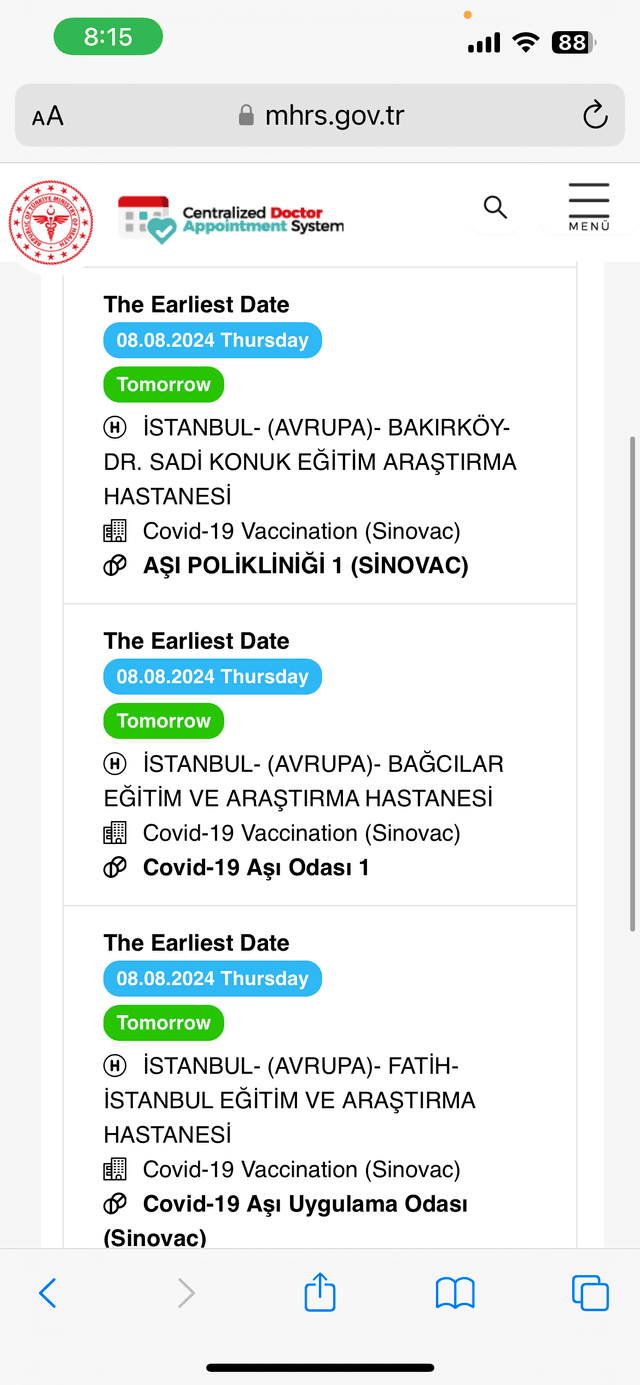Choose AŞI POLİKLİNİĞİ 1 (SINOVAC) clinic
The width and height of the screenshot is (640, 1385).
coord(306,566)
